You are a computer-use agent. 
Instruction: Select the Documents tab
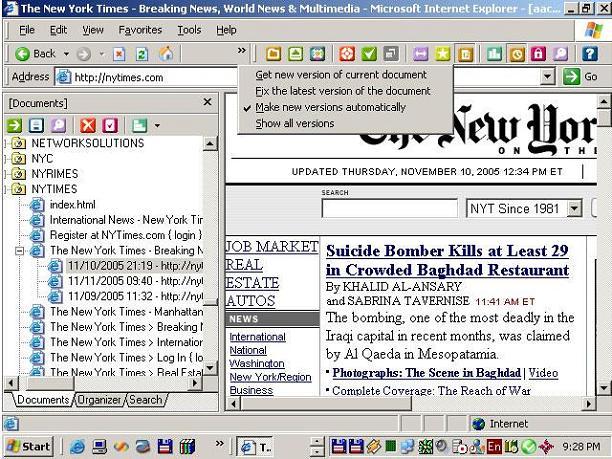pyautogui.click(x=43, y=400)
